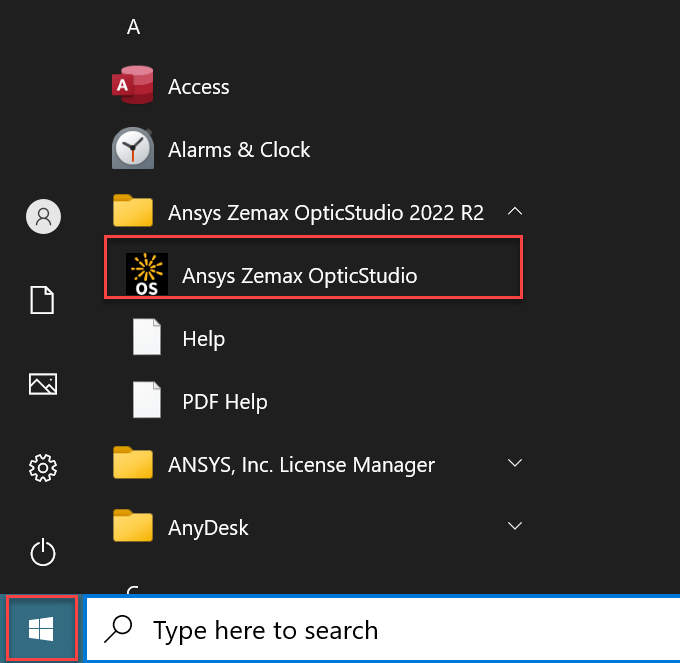This screenshot has width=680, height=663.
Task: Click the 'Type here to search' box
Action: click(x=383, y=630)
